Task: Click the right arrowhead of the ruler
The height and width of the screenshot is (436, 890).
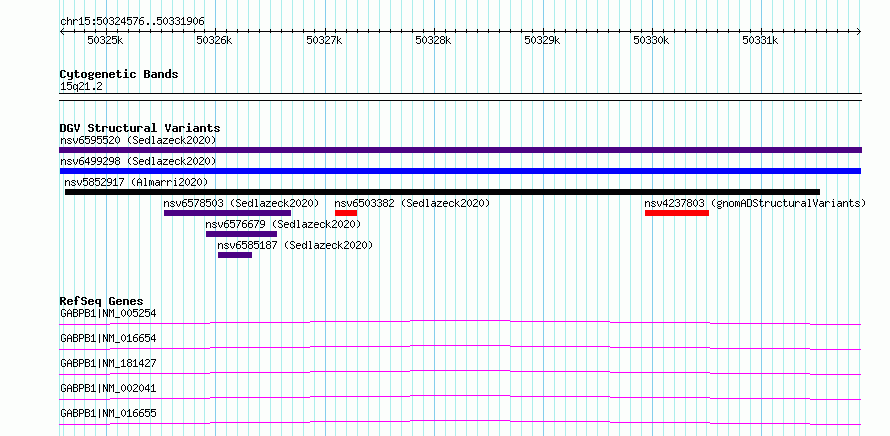Action: tap(859, 32)
